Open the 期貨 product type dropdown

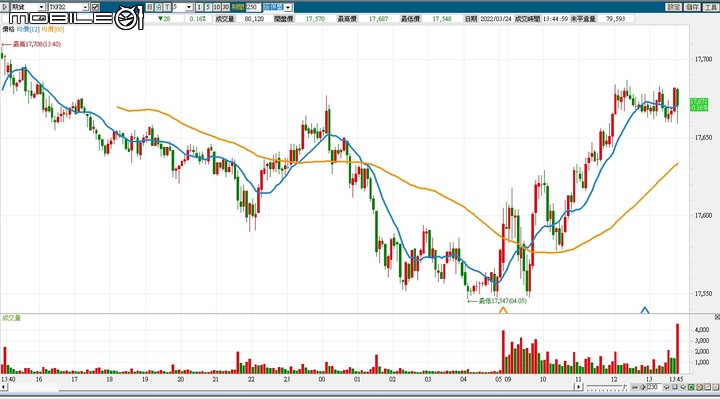pyautogui.click(x=41, y=7)
